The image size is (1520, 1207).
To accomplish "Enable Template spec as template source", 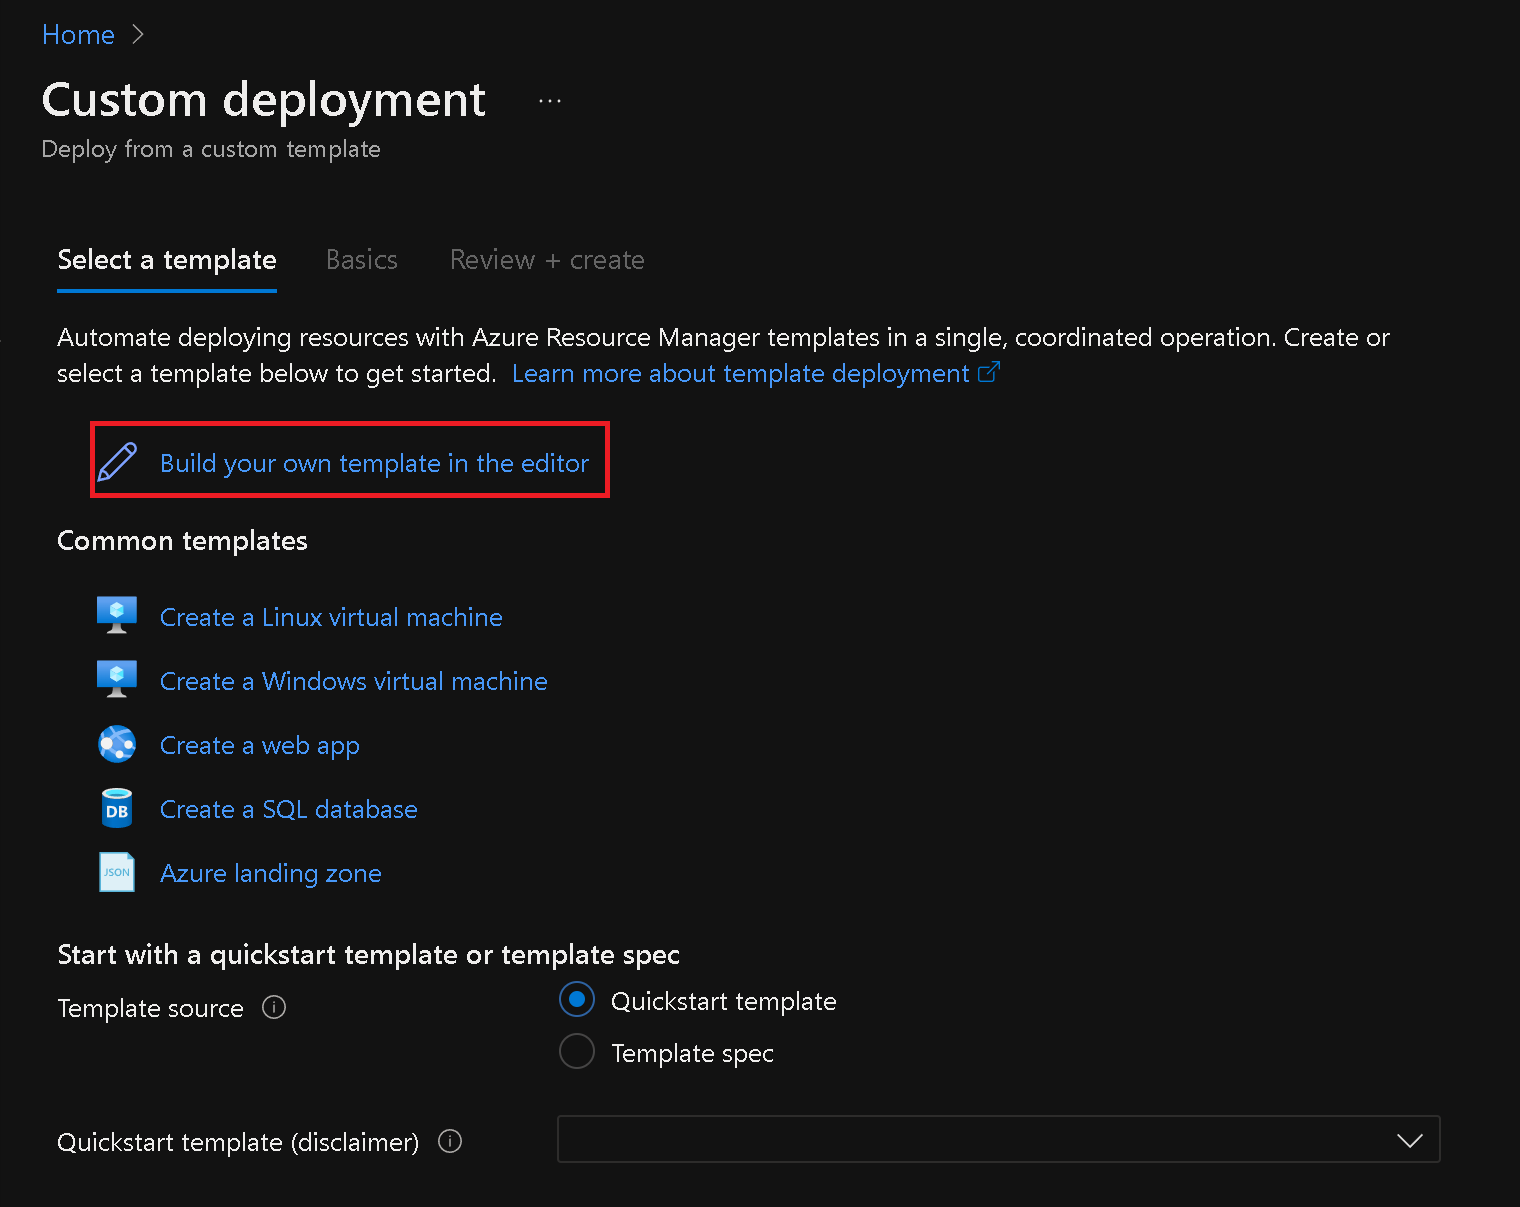I will tap(577, 1051).
